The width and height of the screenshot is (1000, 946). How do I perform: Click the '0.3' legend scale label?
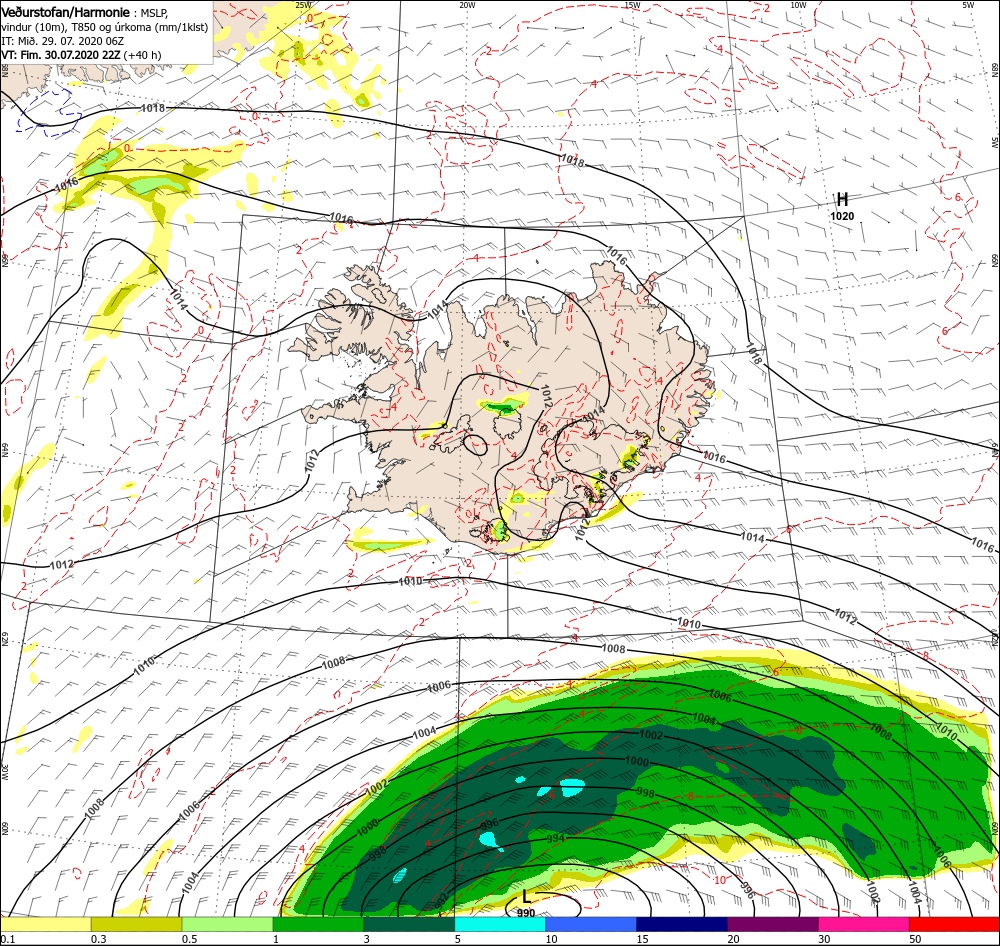pos(99,939)
